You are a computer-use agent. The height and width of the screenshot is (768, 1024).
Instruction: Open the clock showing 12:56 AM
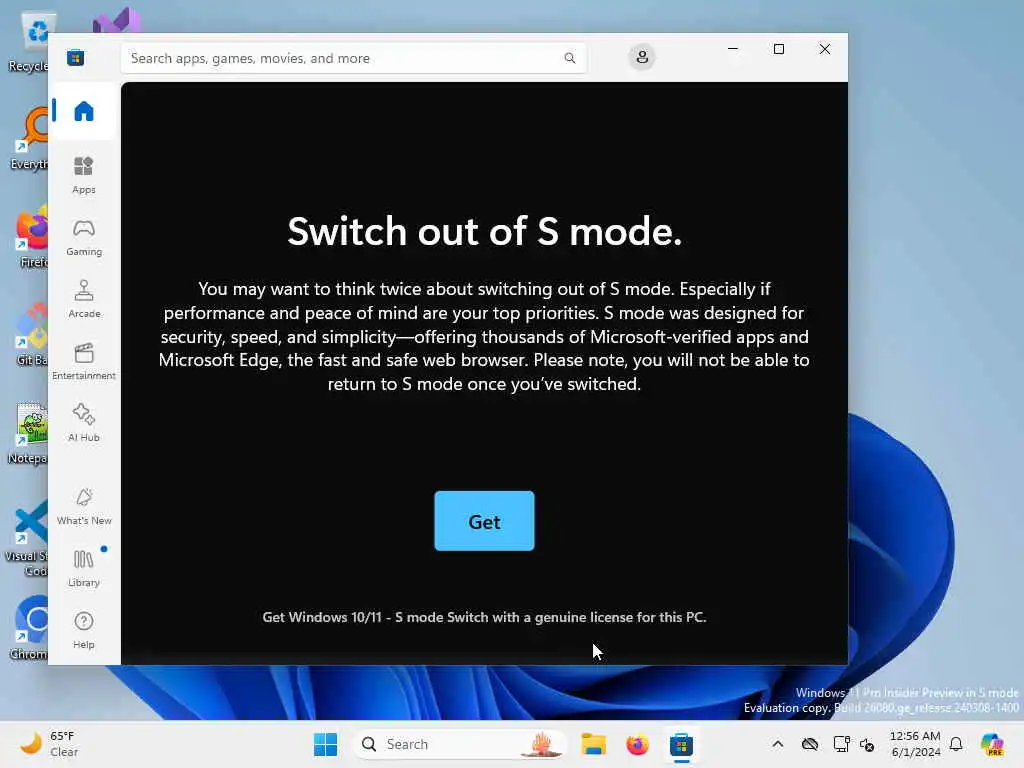tap(916, 744)
